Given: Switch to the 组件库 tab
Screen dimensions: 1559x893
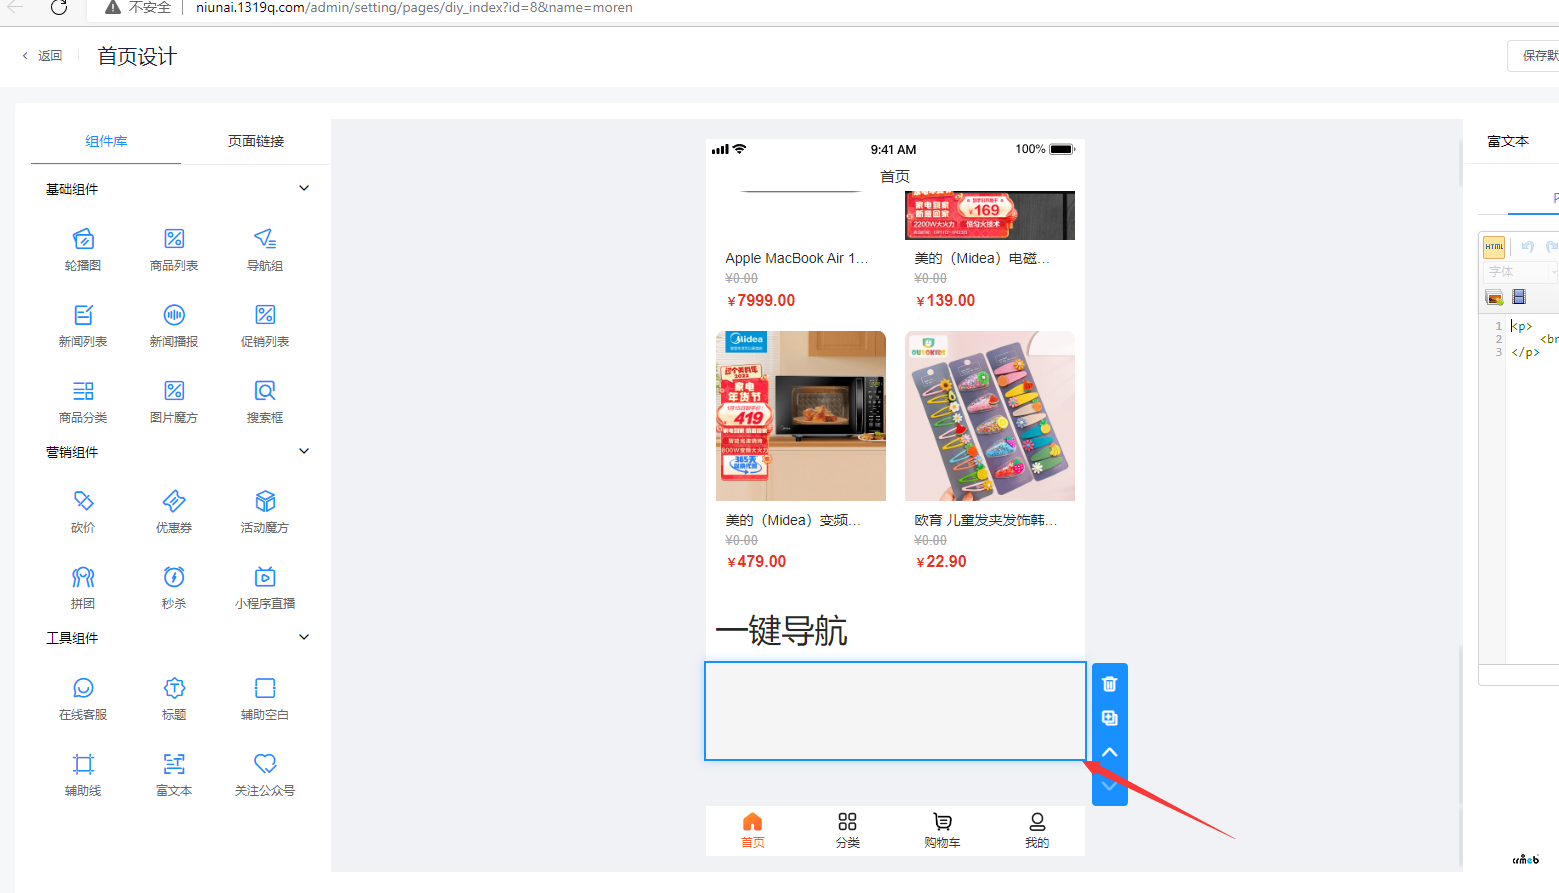Looking at the screenshot, I should 106,141.
